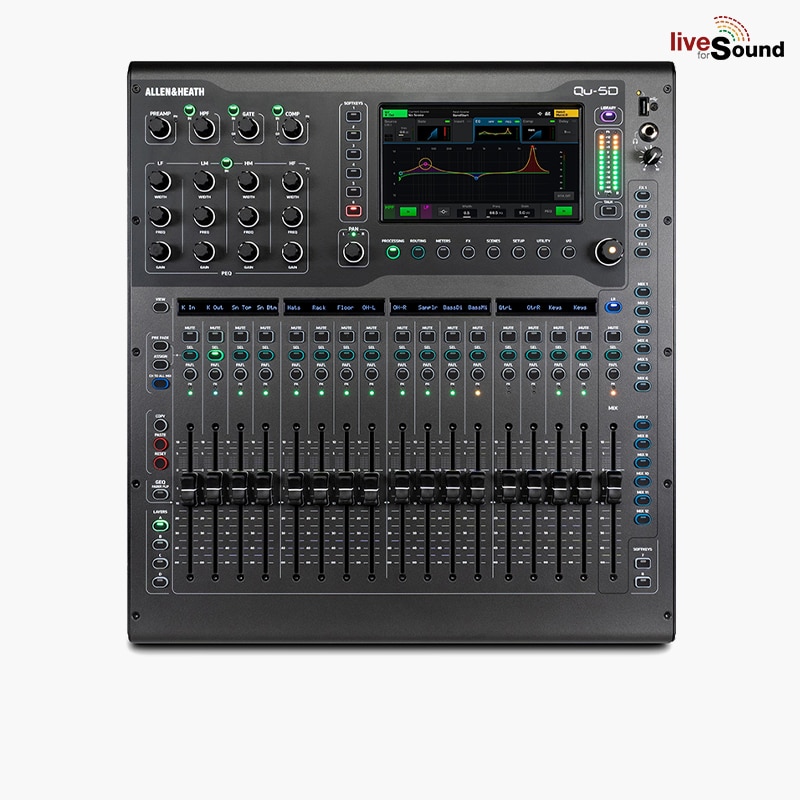Toggle the Gate In switch
This screenshot has height=800, width=800.
click(233, 110)
